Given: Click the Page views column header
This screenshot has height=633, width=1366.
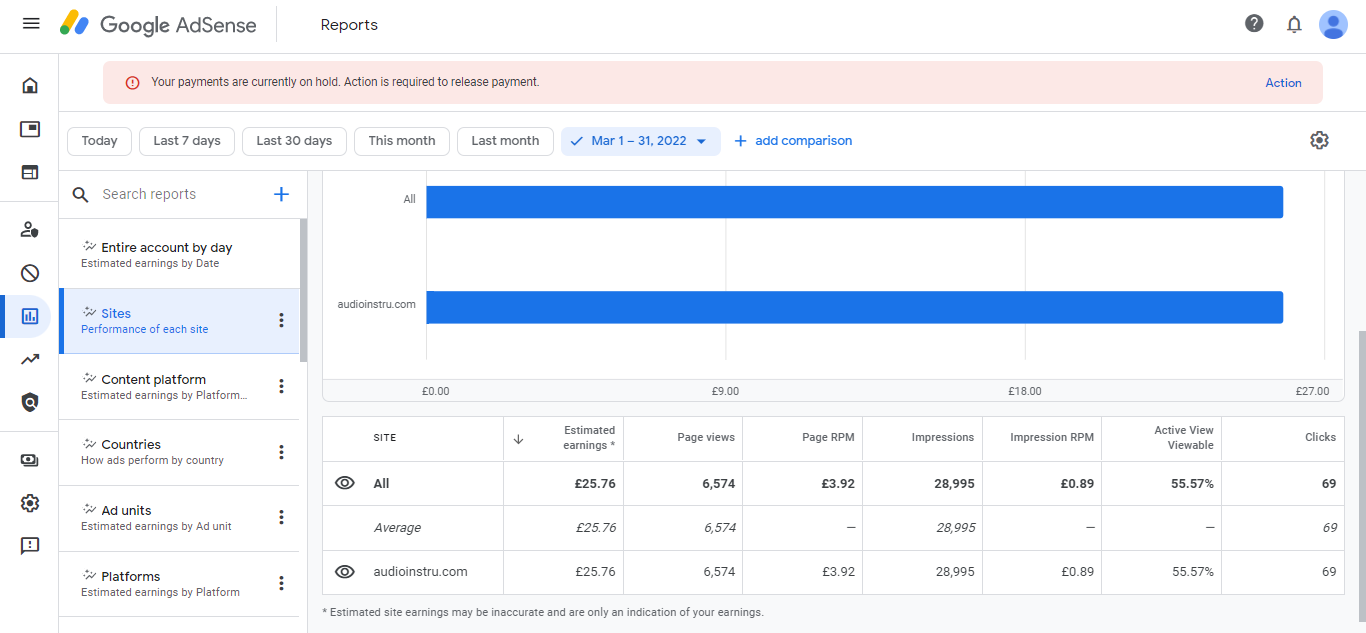Looking at the screenshot, I should (x=706, y=438).
